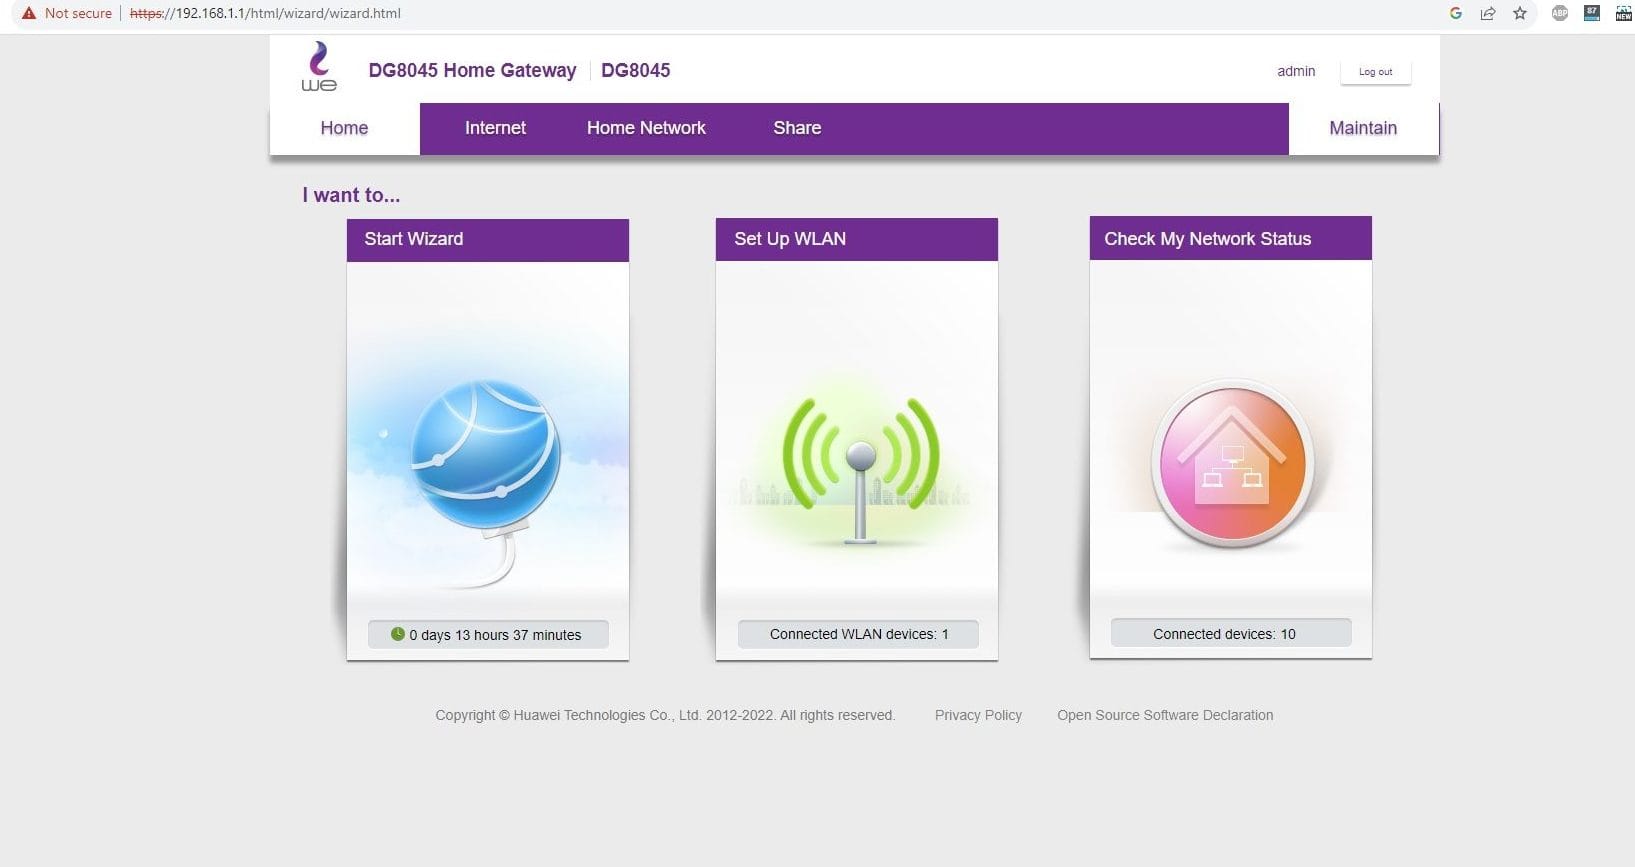Open the Home tab
The width and height of the screenshot is (1635, 867).
pos(344,128)
